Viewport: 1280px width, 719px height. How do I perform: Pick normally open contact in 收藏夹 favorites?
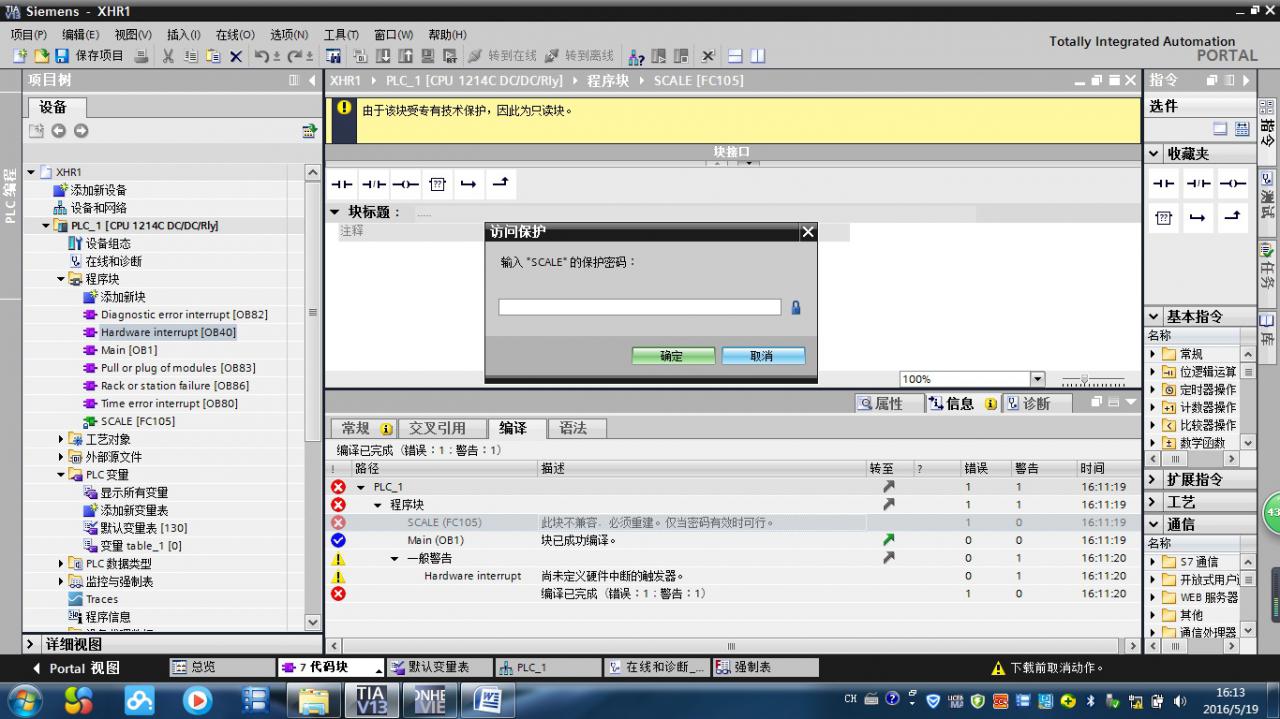coord(1164,184)
